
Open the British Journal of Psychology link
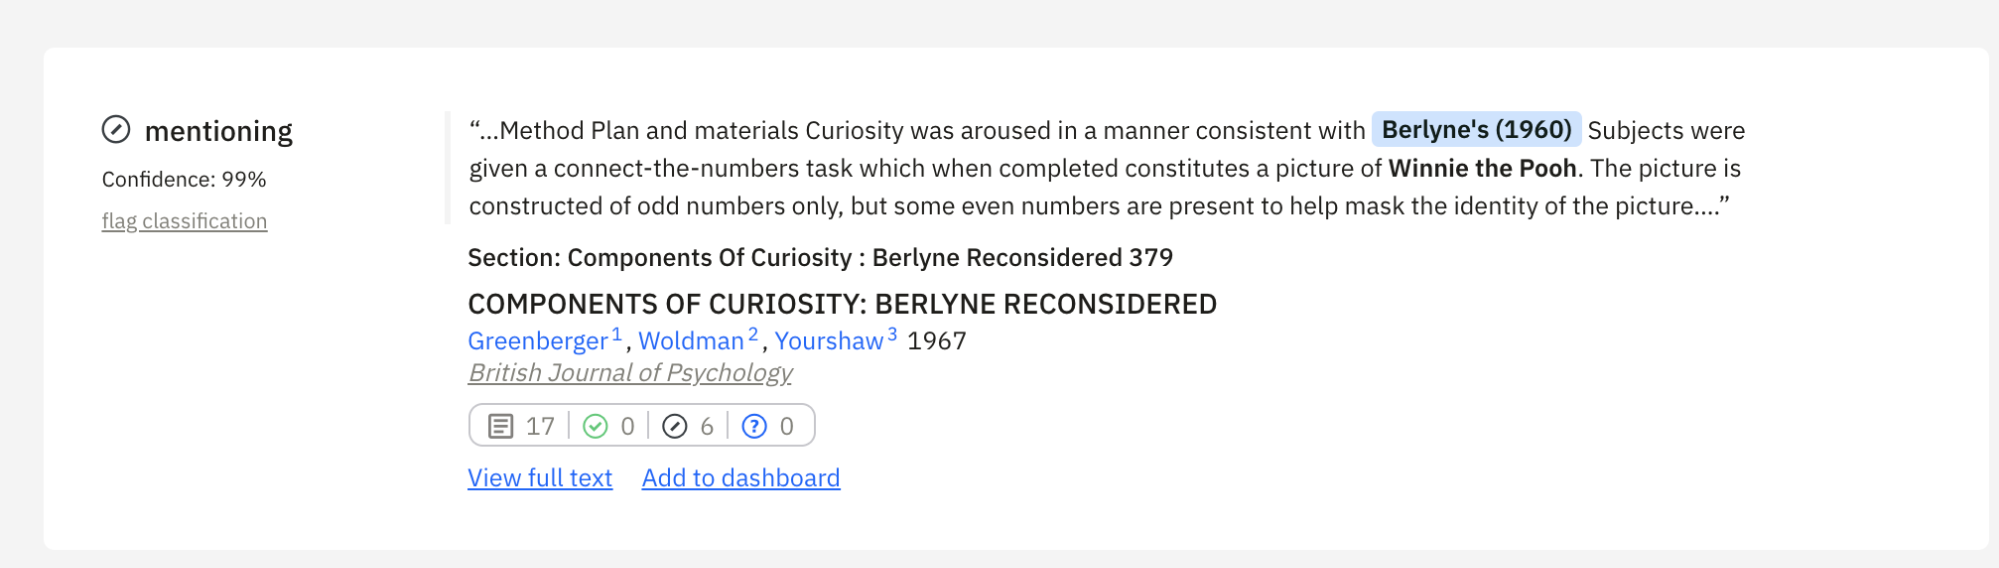[630, 373]
